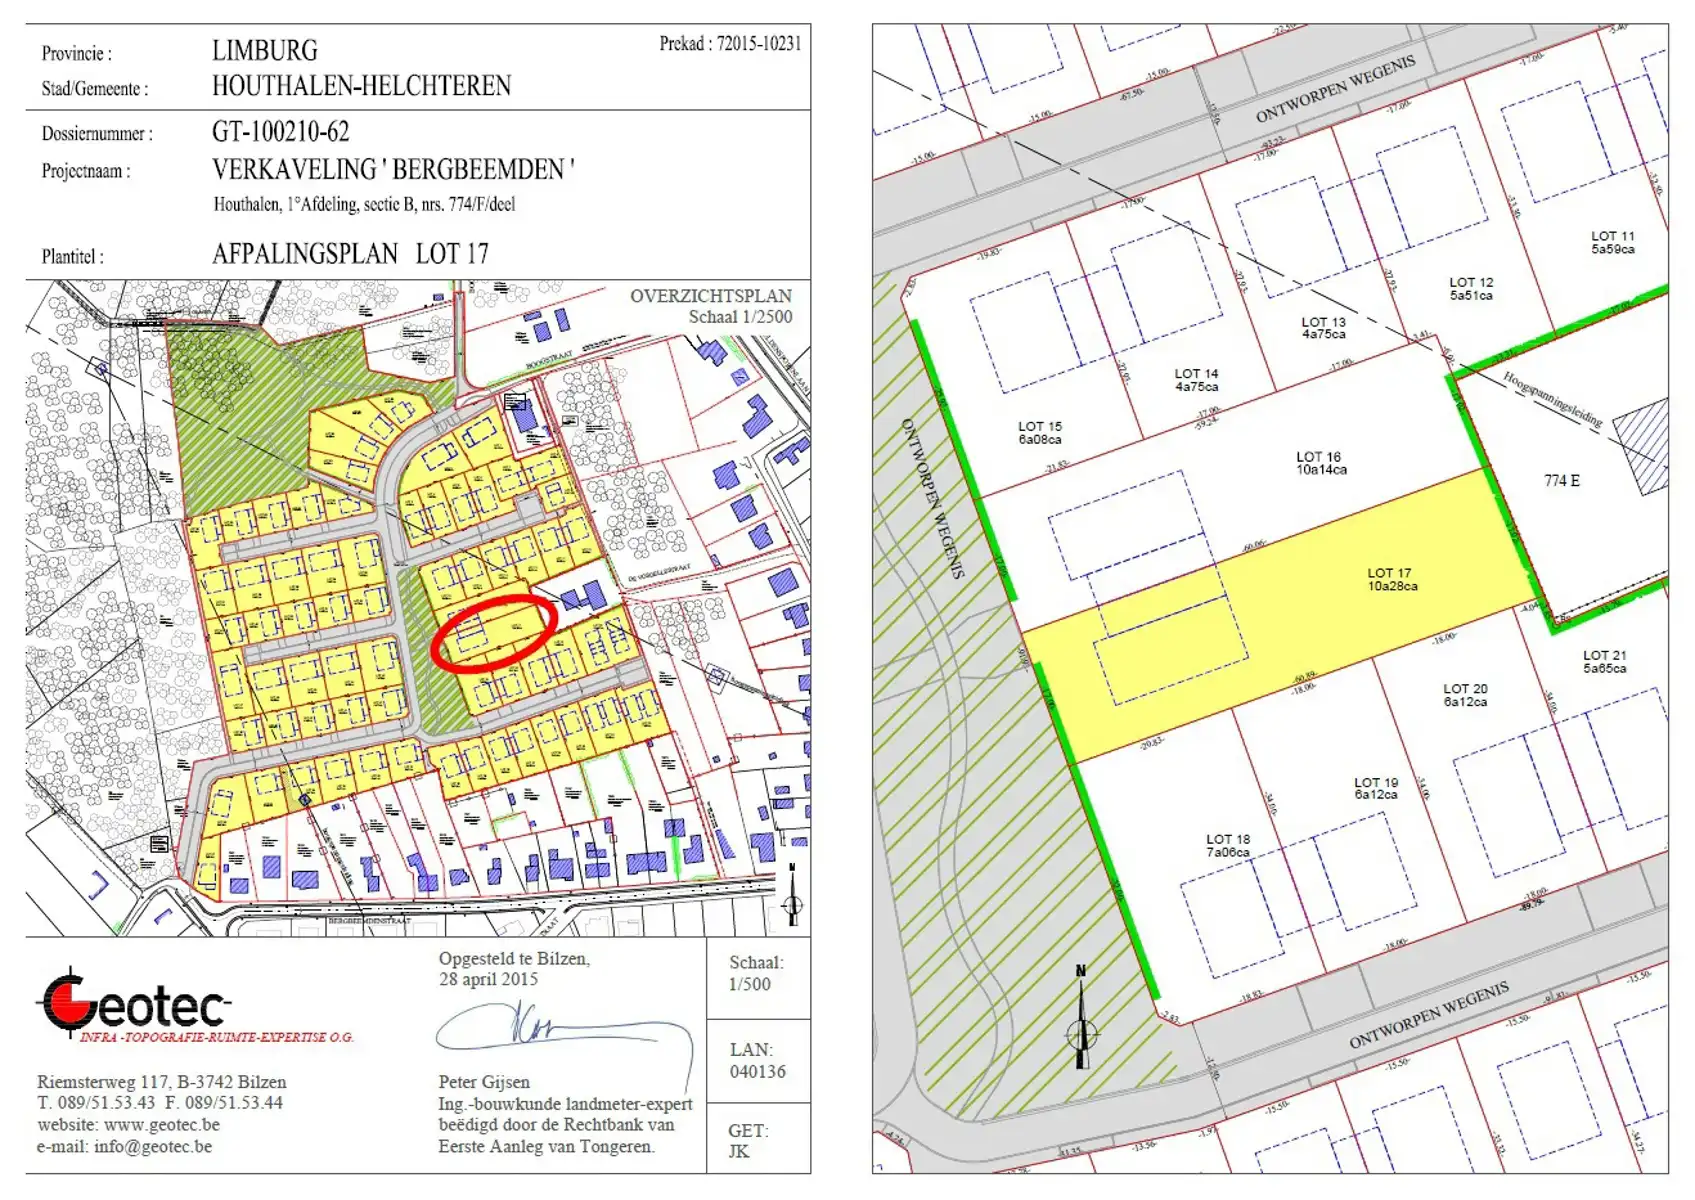
Task: Click the LOT 19 6a12ca label
Action: click(x=1376, y=788)
